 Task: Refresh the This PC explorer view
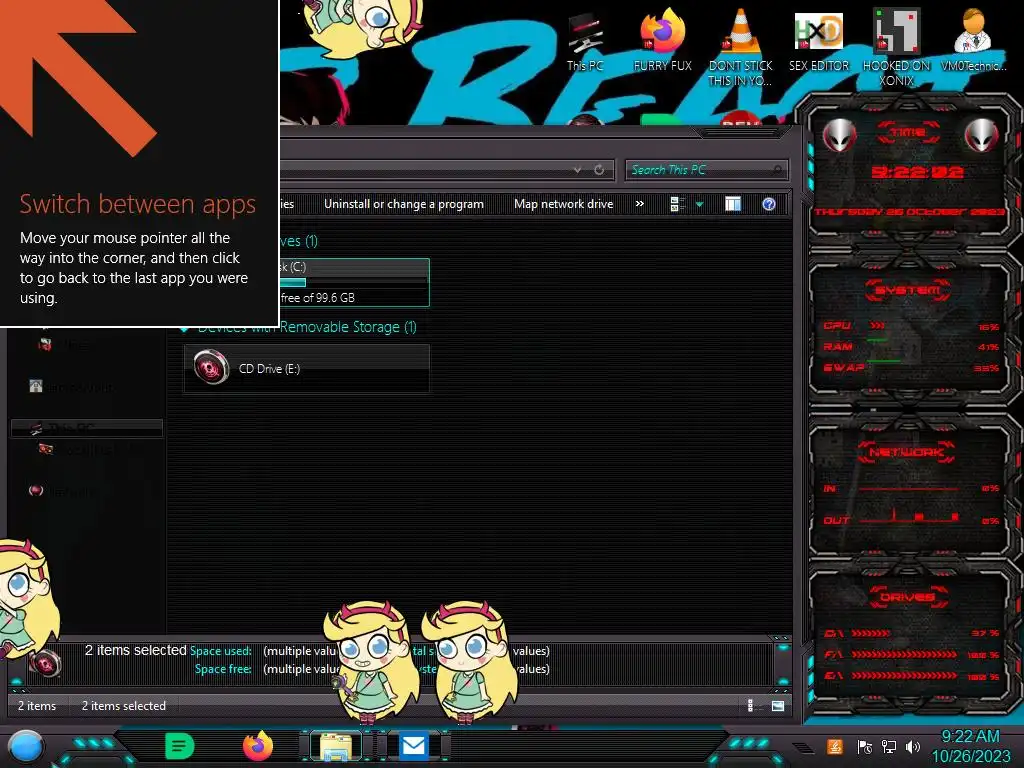(x=599, y=170)
